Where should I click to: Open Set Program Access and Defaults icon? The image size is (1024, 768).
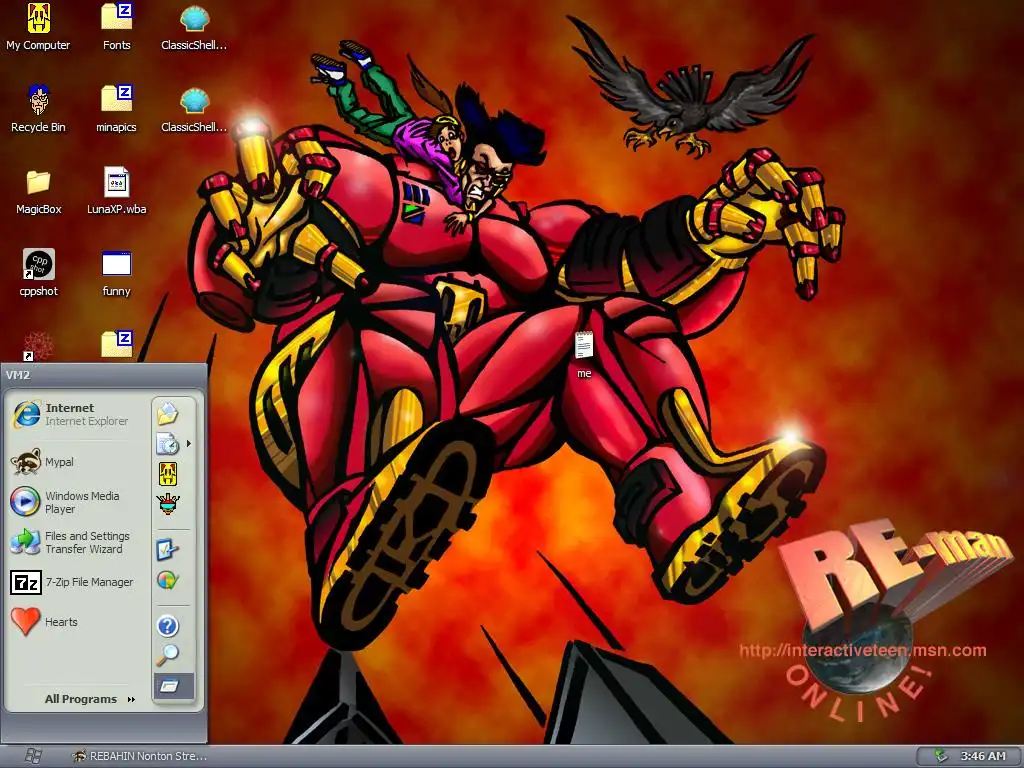point(168,580)
